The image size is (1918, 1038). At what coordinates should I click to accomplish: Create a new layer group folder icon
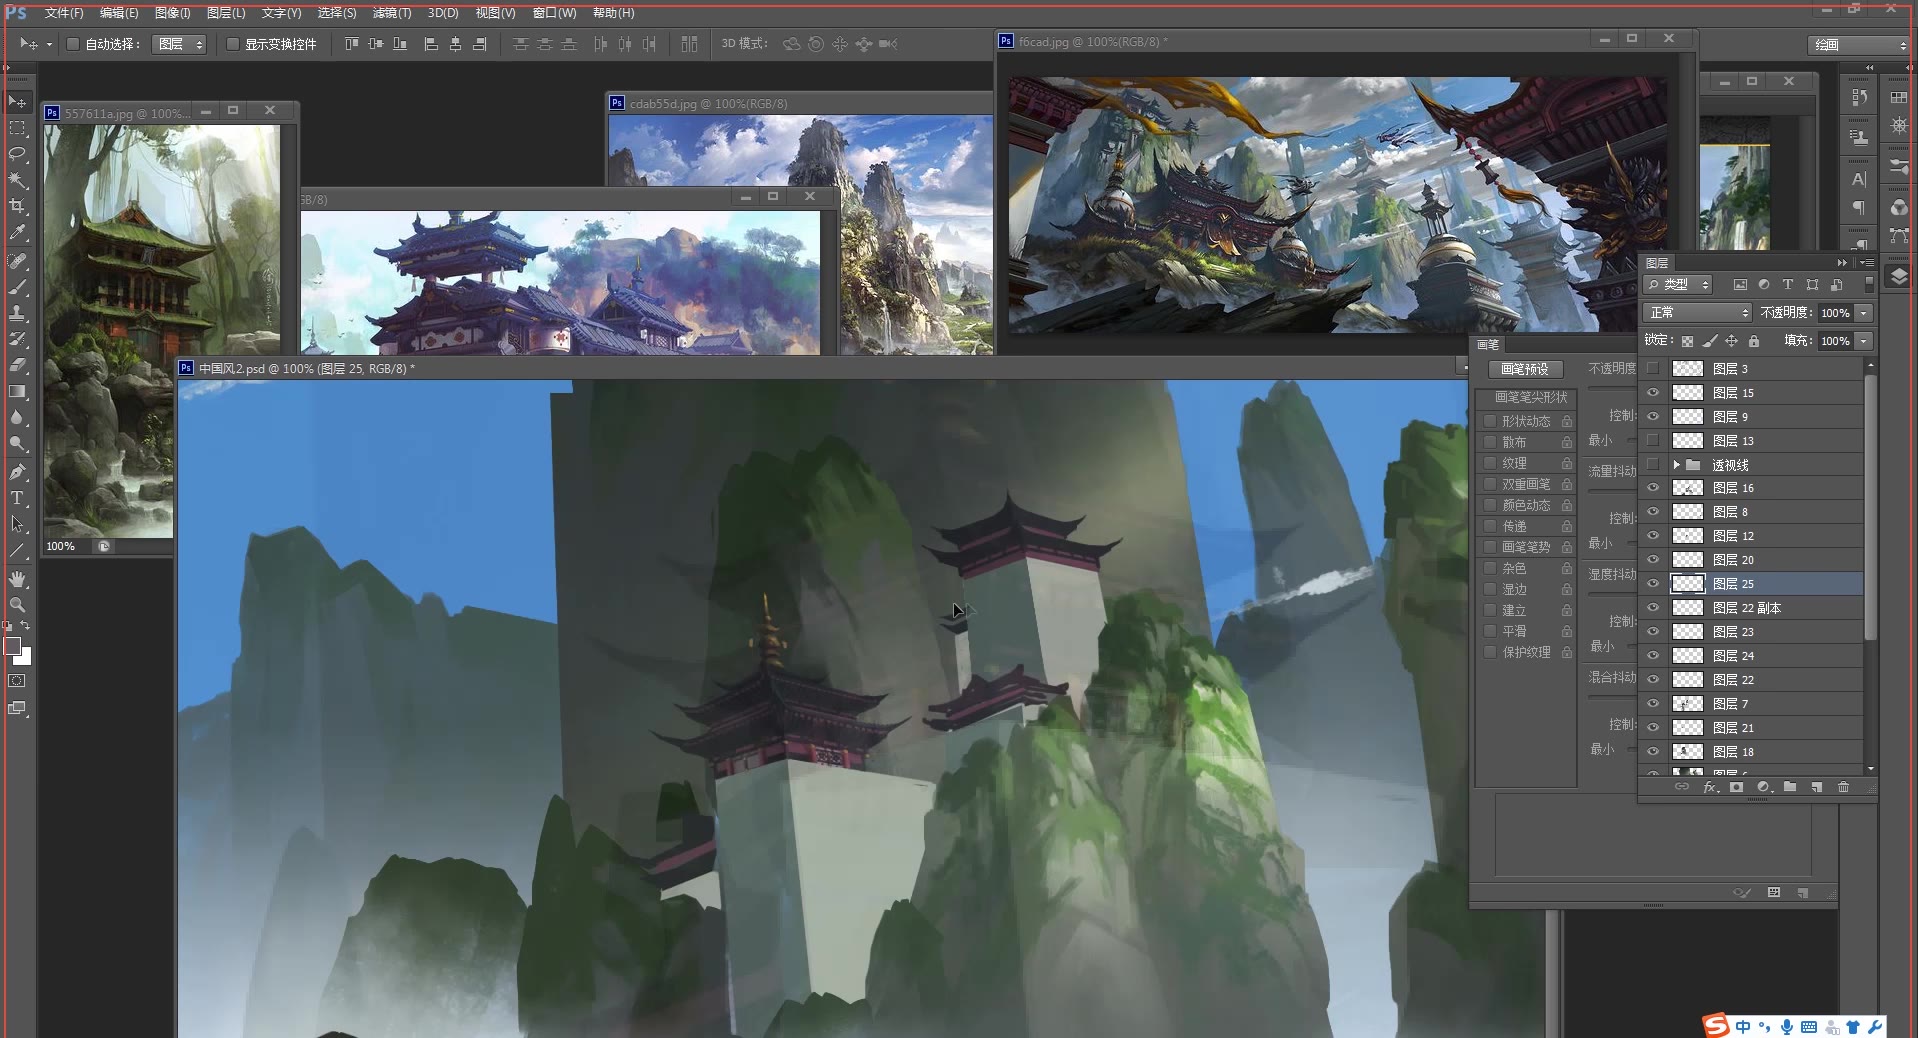(x=1790, y=787)
